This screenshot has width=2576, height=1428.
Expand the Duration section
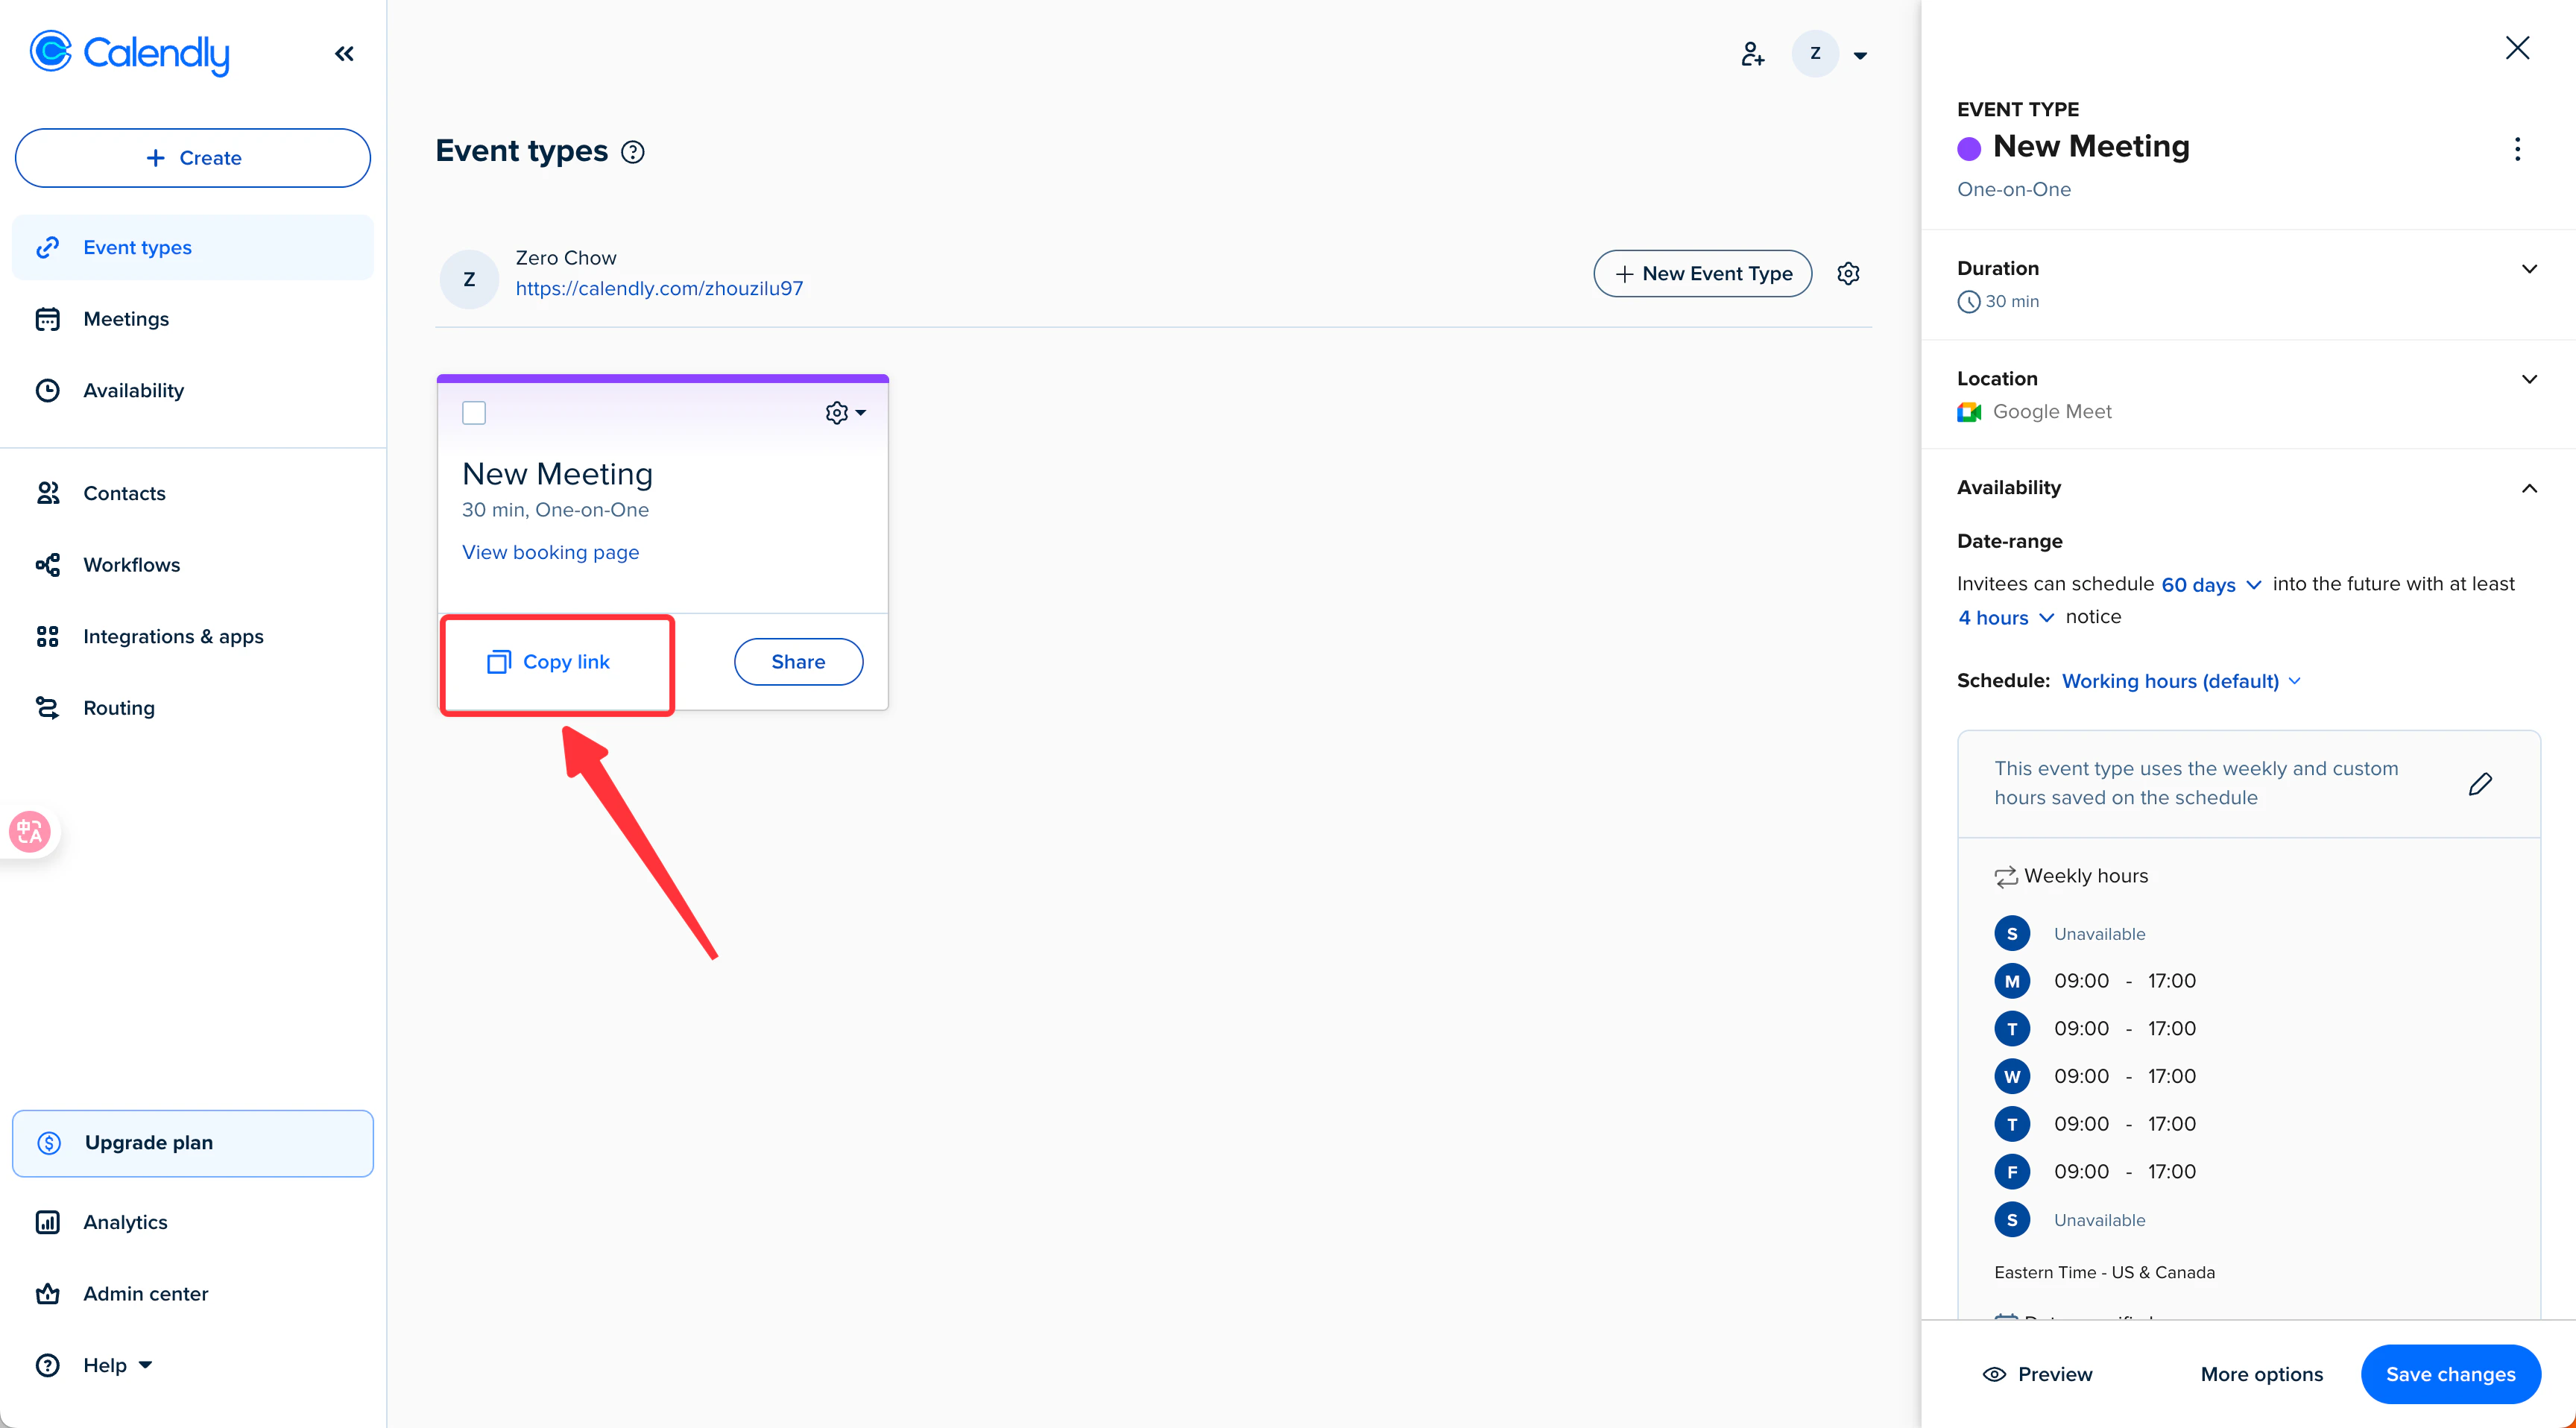coord(2529,269)
